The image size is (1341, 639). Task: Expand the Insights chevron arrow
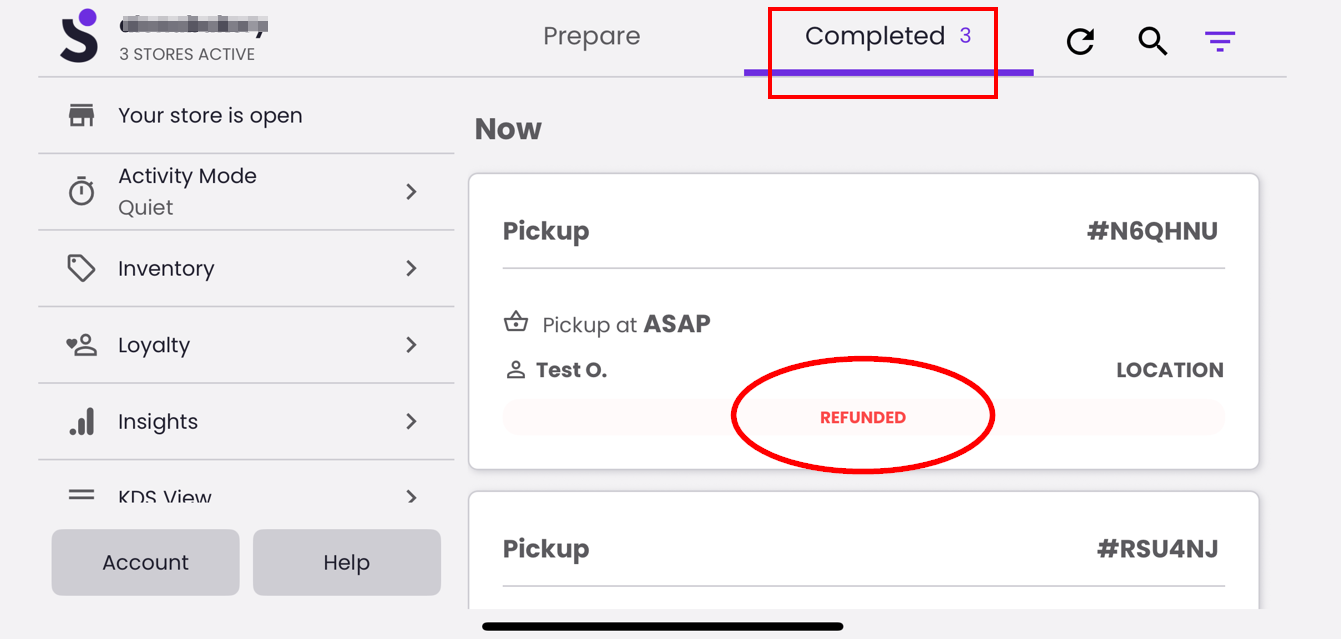(411, 422)
